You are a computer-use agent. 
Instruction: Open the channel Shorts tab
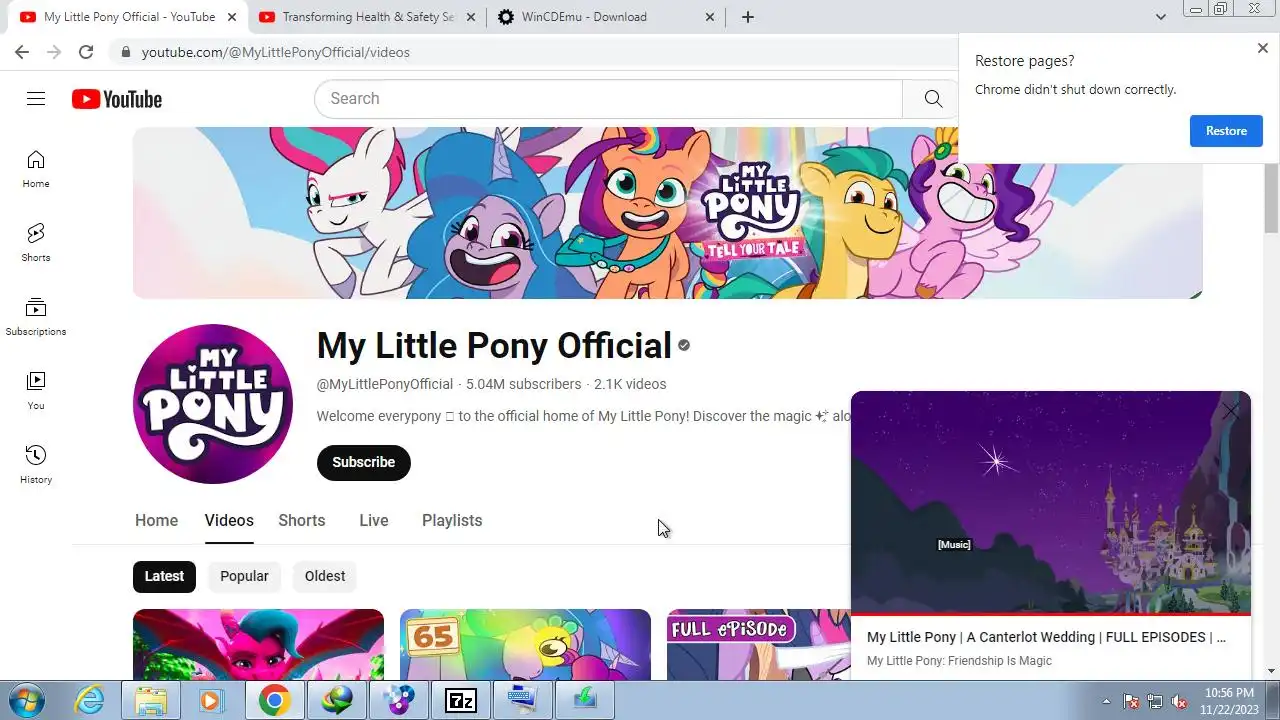302,520
